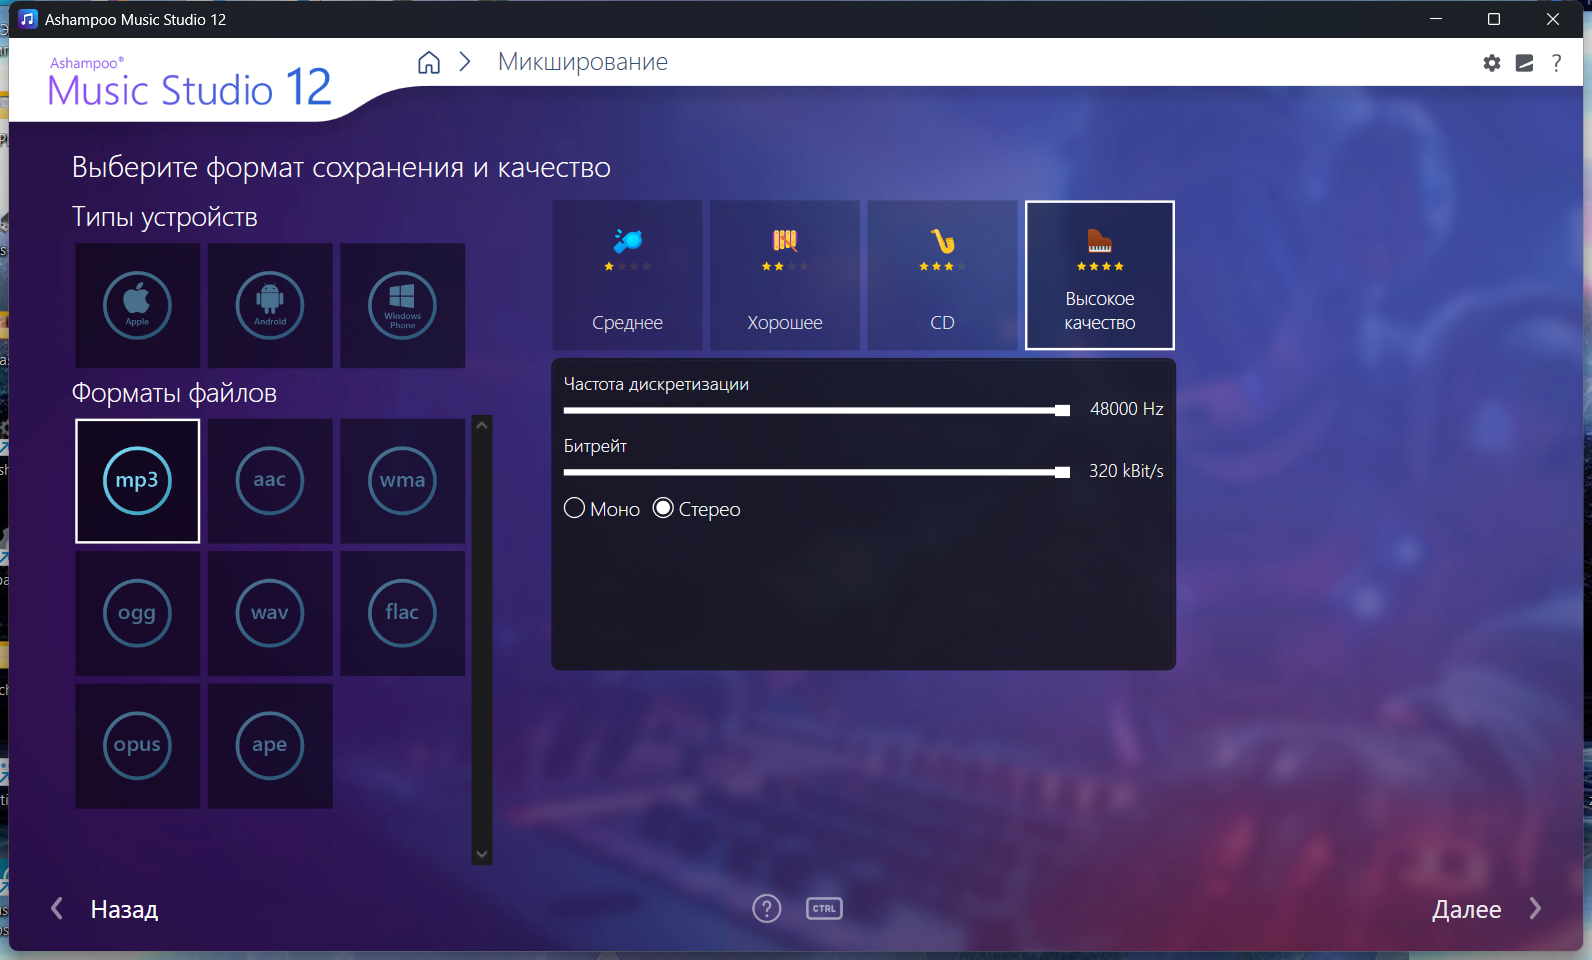Image resolution: width=1592 pixels, height=960 pixels.
Task: Select the Apple device type
Action: click(137, 306)
